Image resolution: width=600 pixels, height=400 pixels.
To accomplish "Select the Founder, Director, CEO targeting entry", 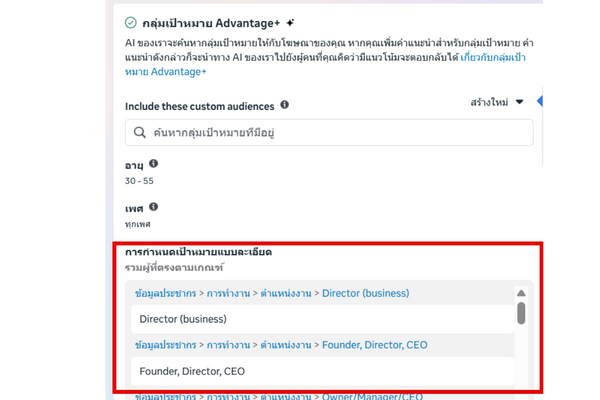I will pos(192,371).
